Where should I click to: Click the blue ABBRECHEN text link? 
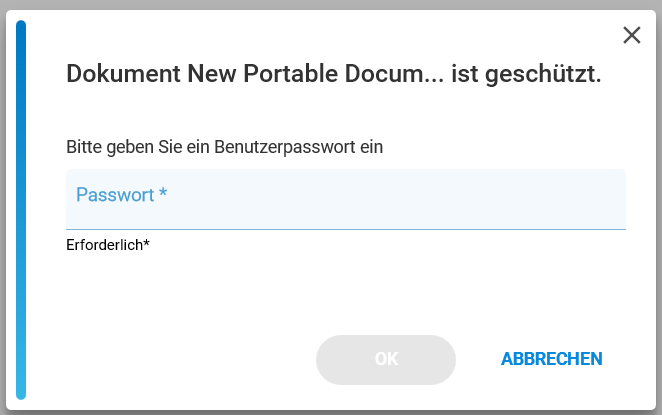pyautogui.click(x=551, y=359)
